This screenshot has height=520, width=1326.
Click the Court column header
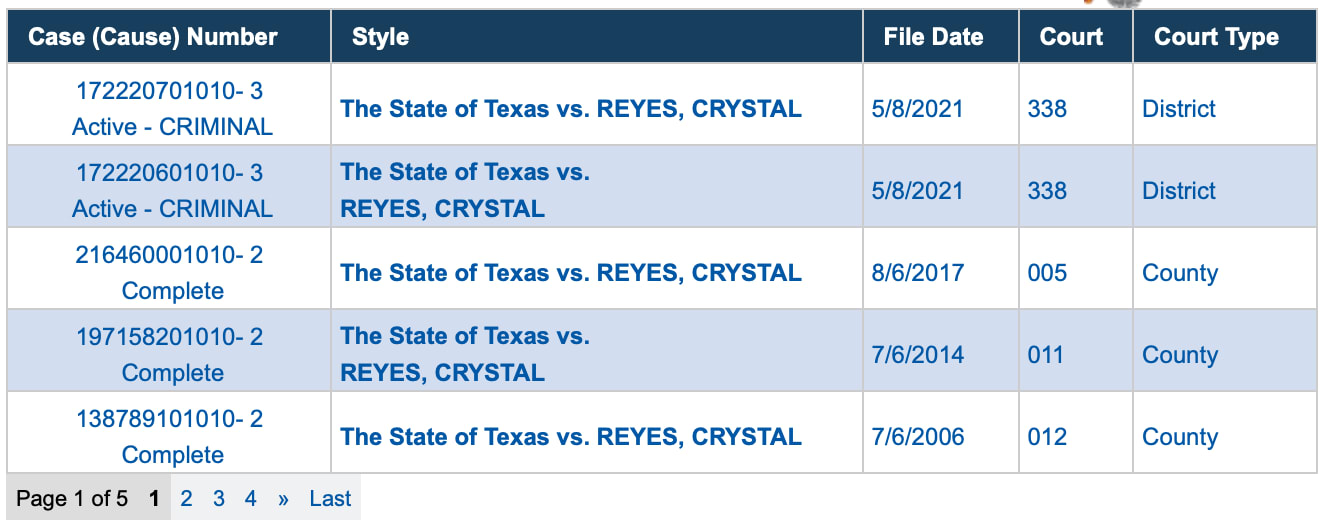click(1071, 37)
